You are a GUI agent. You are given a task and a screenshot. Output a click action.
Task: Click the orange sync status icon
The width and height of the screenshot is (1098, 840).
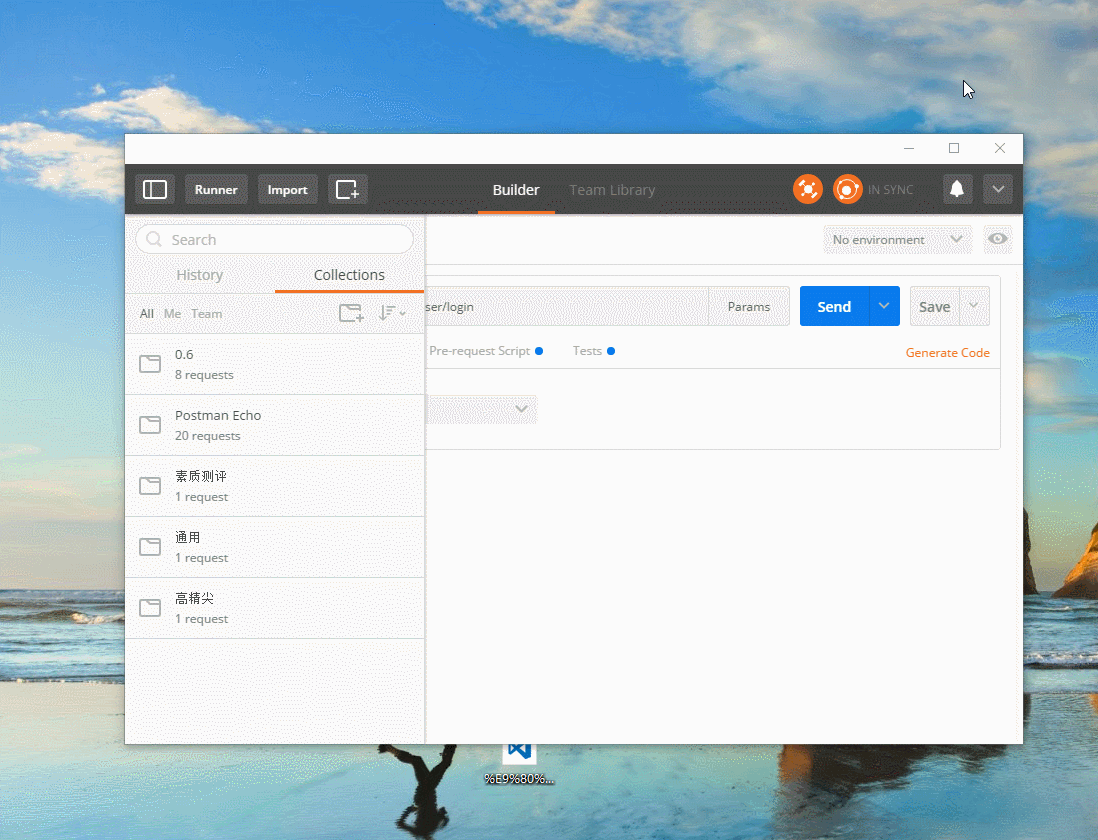pos(847,189)
